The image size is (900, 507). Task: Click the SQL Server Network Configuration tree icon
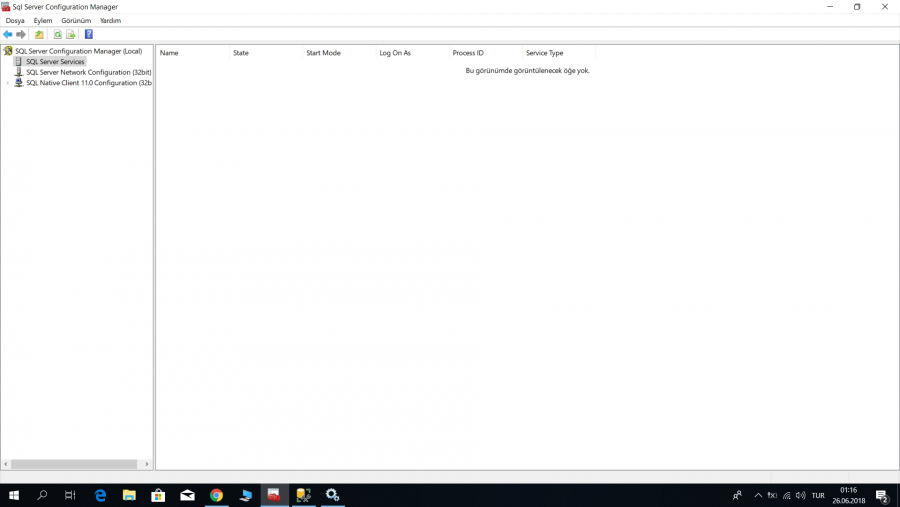click(18, 72)
